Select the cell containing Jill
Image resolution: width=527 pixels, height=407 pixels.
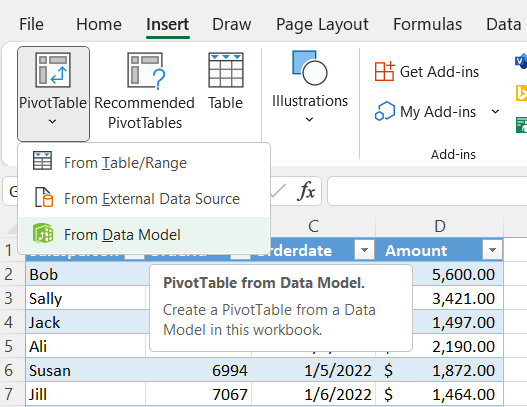pos(86,394)
